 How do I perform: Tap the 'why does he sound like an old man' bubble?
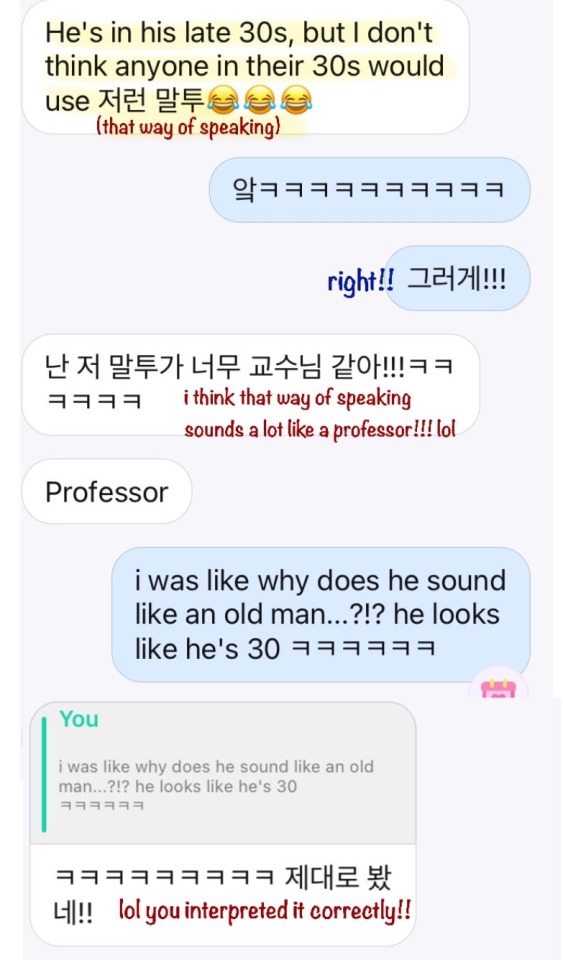click(x=321, y=614)
